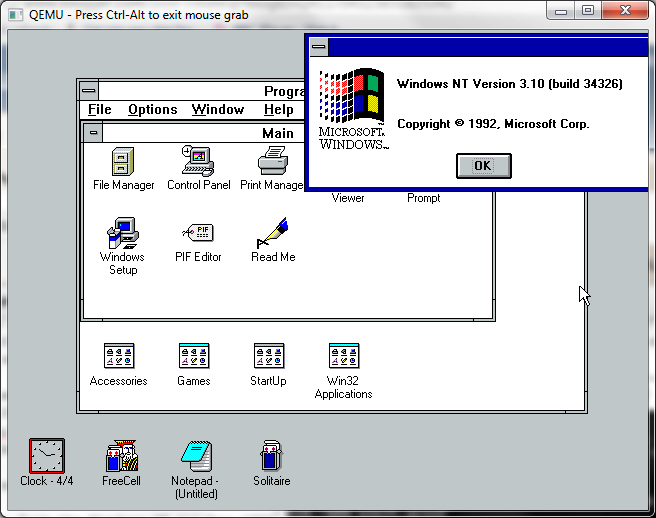Click the Microsoft Windows logo in About dialog
This screenshot has width=656, height=518.
pos(353,109)
